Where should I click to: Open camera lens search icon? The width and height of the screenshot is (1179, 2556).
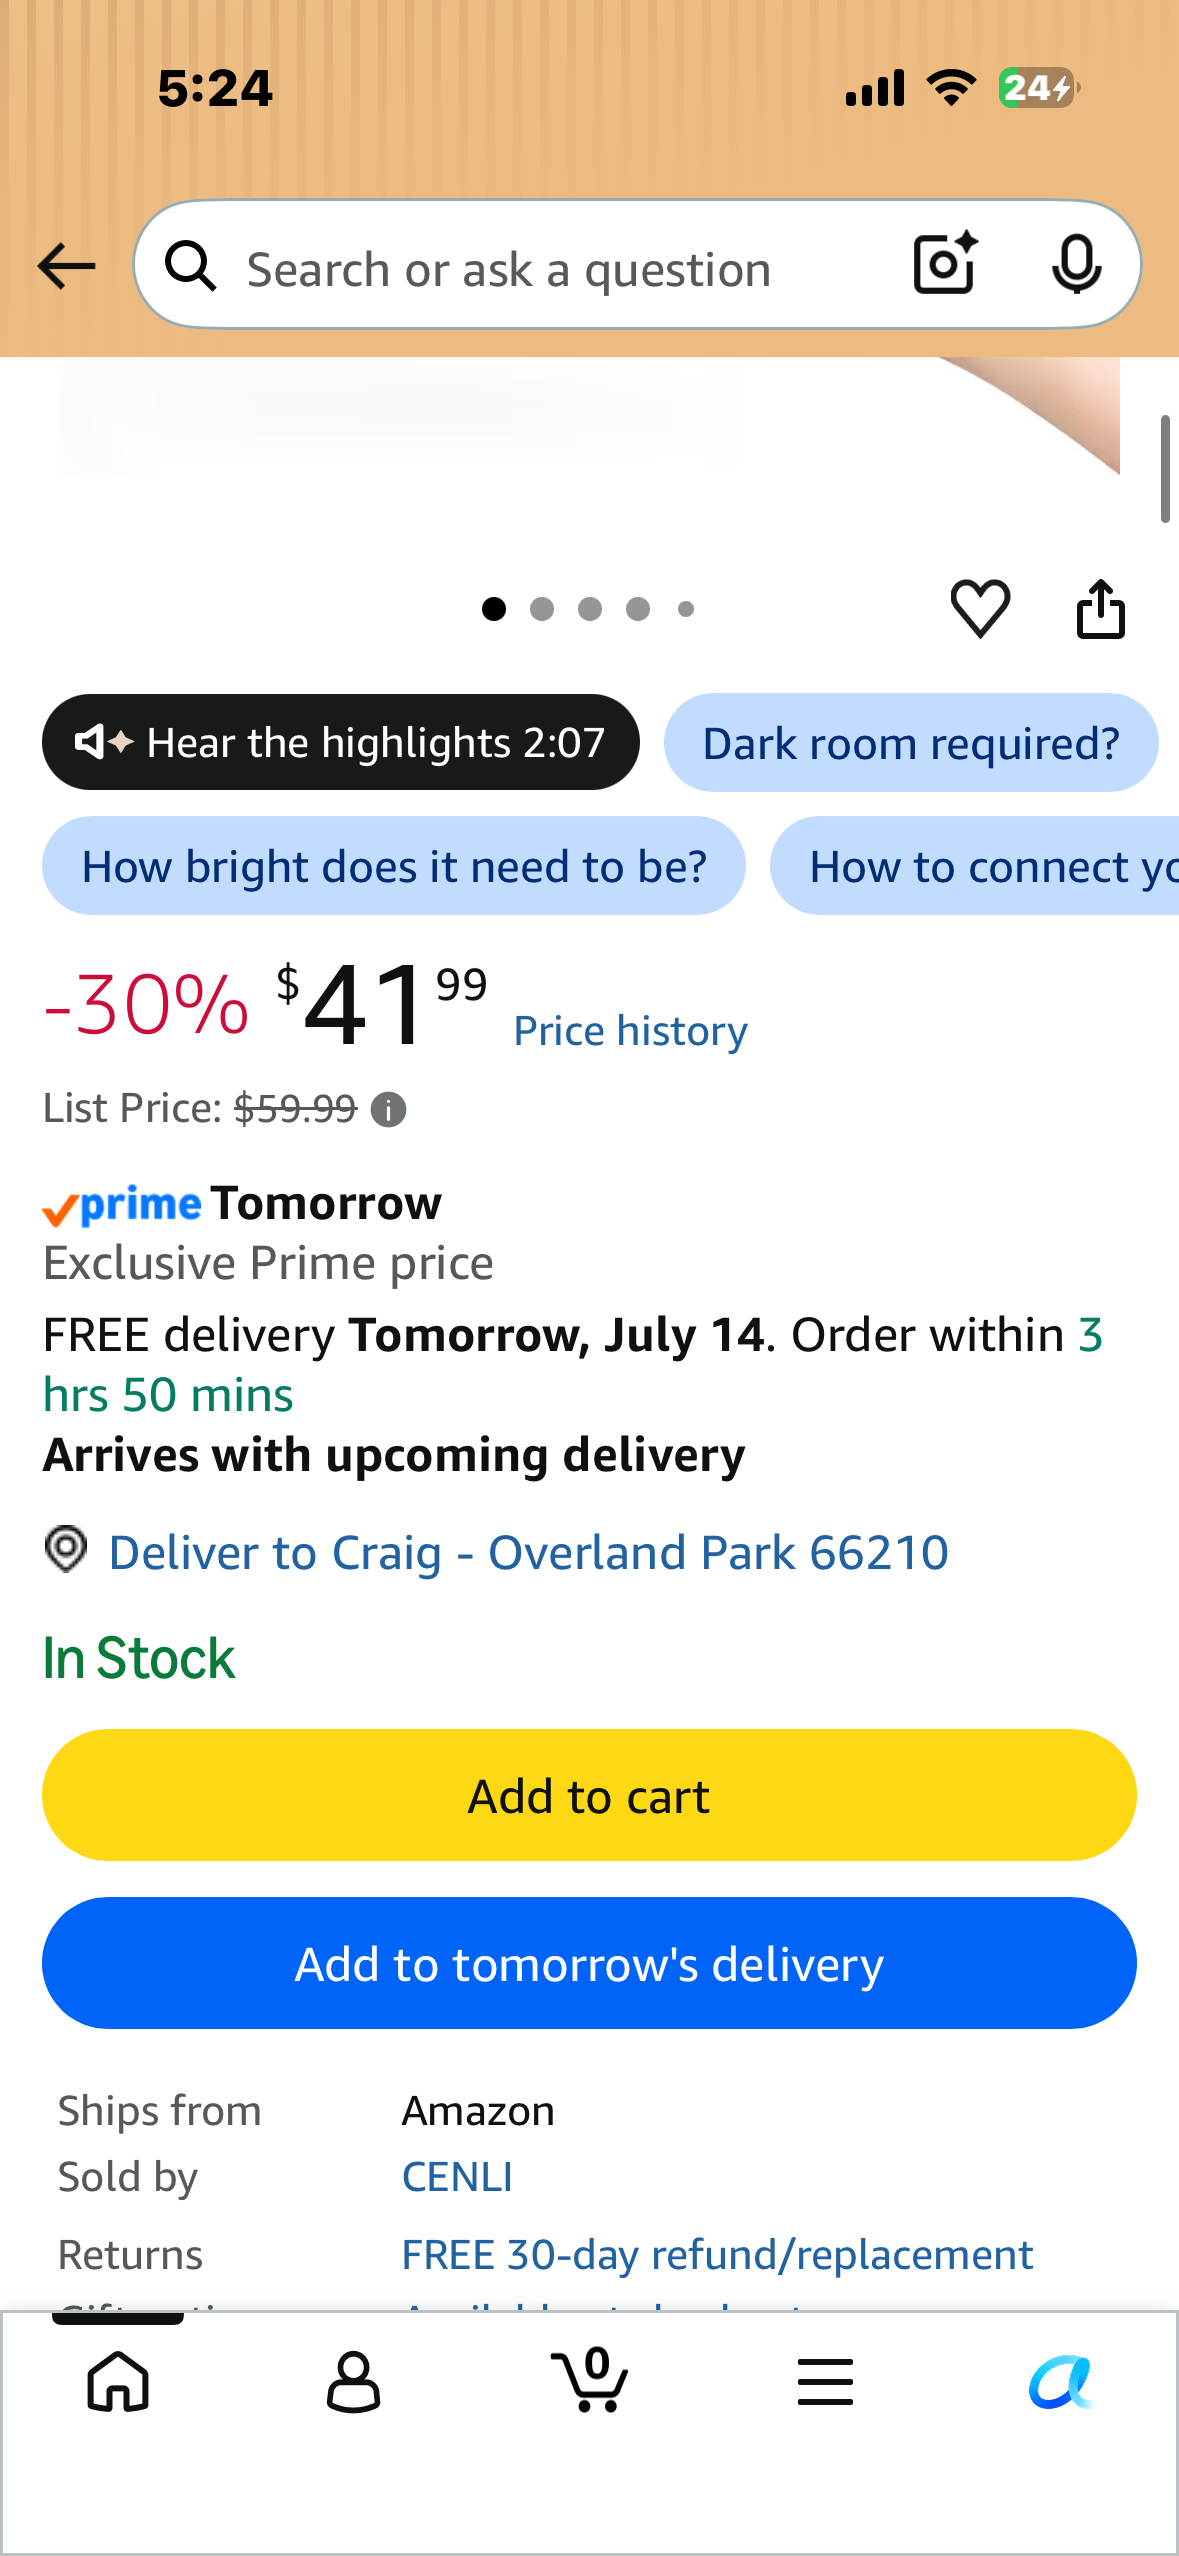pyautogui.click(x=945, y=264)
